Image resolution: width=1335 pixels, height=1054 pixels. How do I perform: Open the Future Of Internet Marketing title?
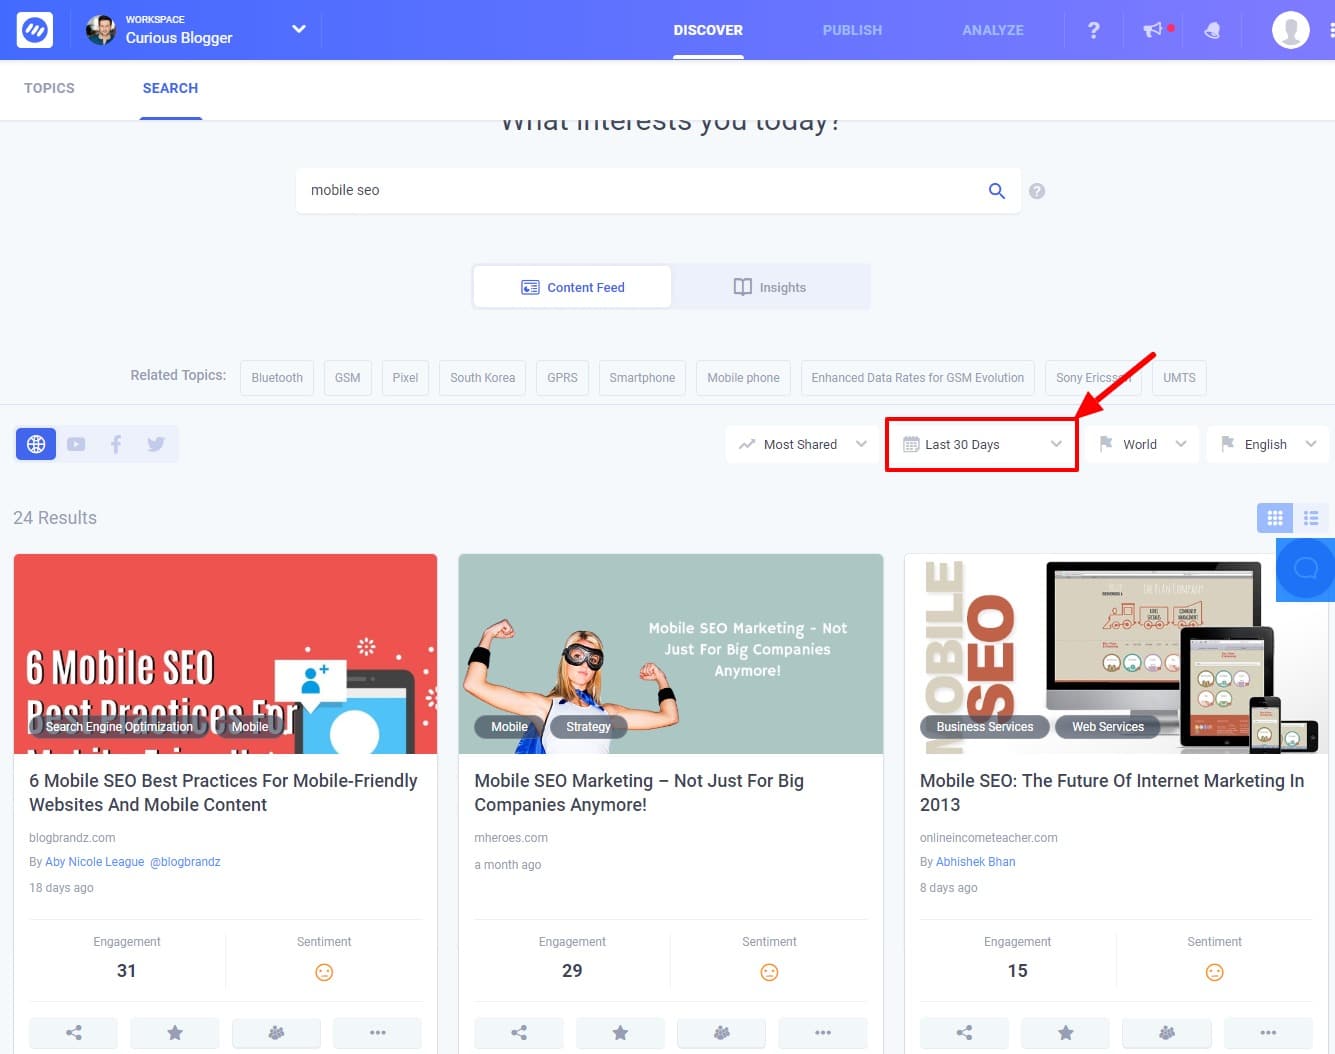tap(1112, 793)
